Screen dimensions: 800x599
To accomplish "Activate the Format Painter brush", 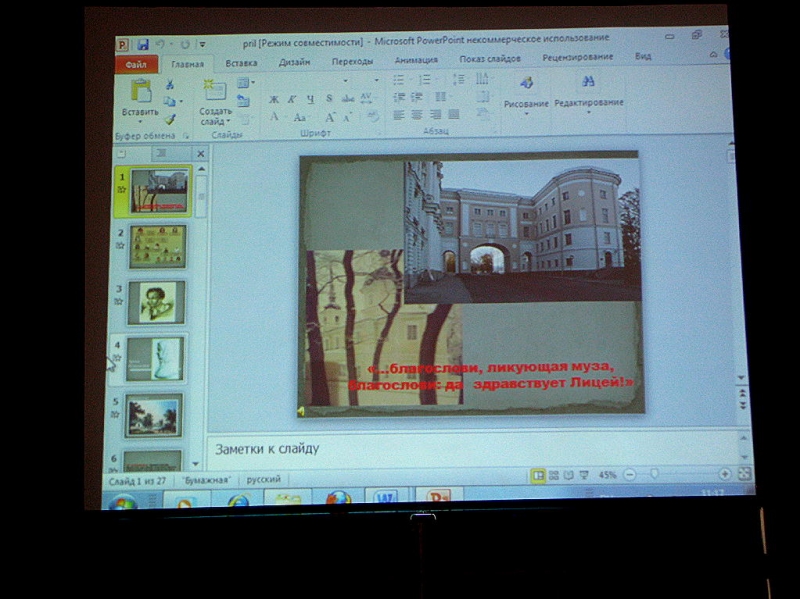I will [x=170, y=119].
